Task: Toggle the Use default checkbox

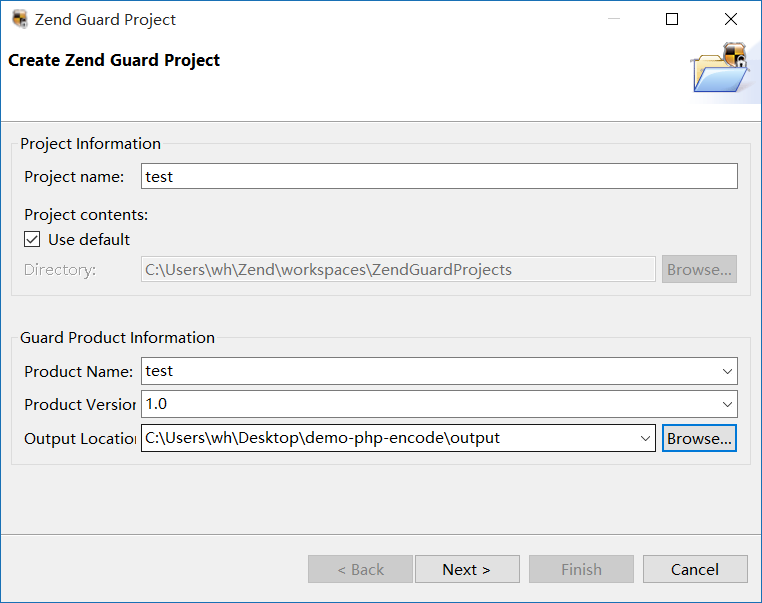Action: coord(33,240)
